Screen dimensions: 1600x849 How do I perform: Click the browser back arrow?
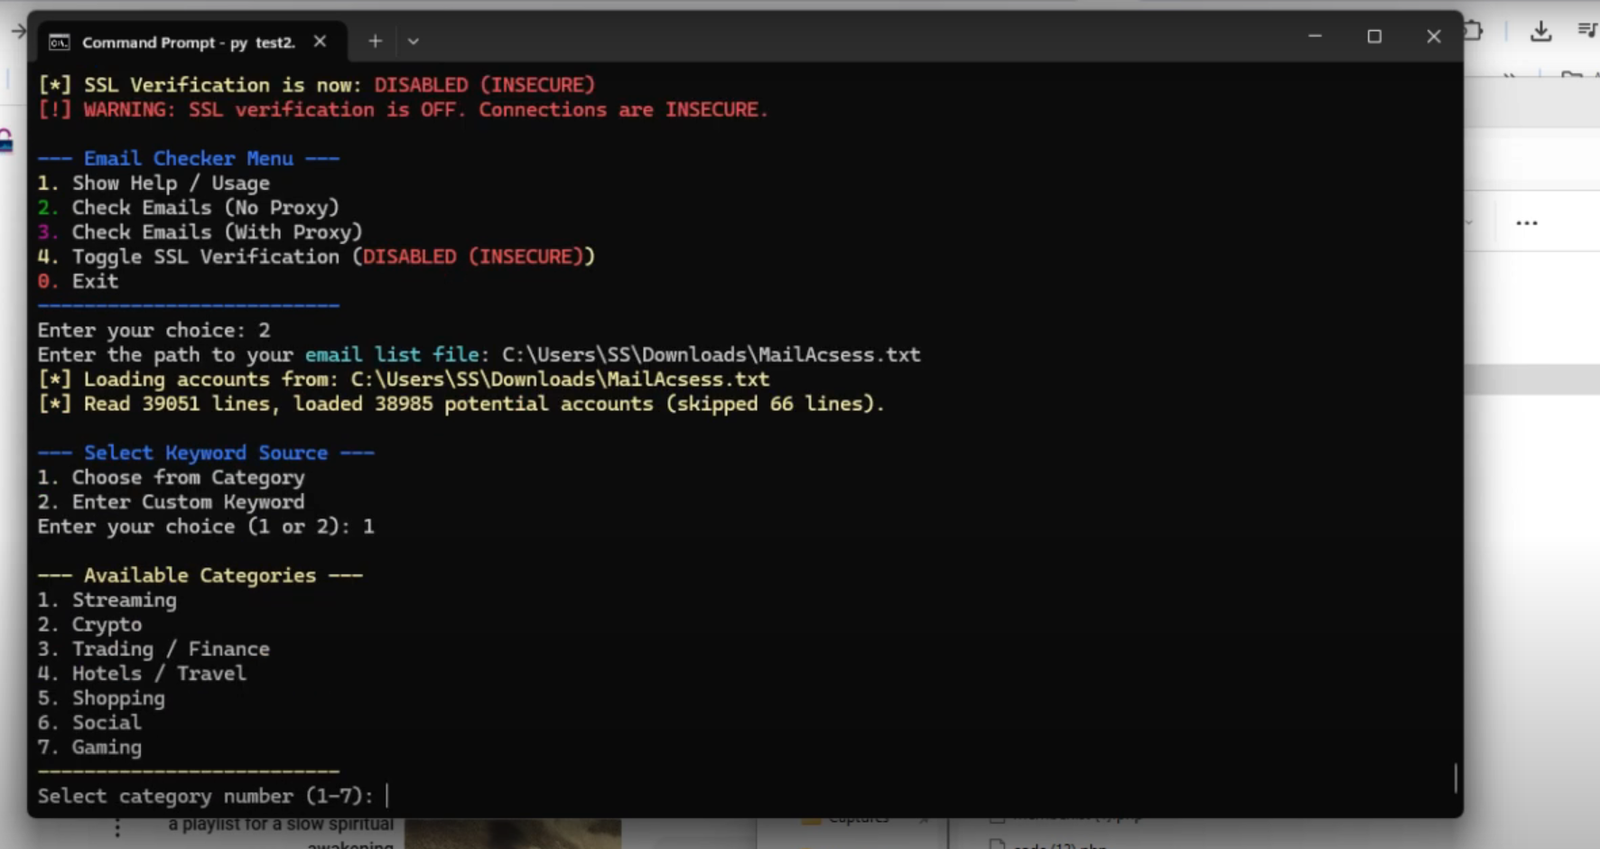click(x=17, y=32)
